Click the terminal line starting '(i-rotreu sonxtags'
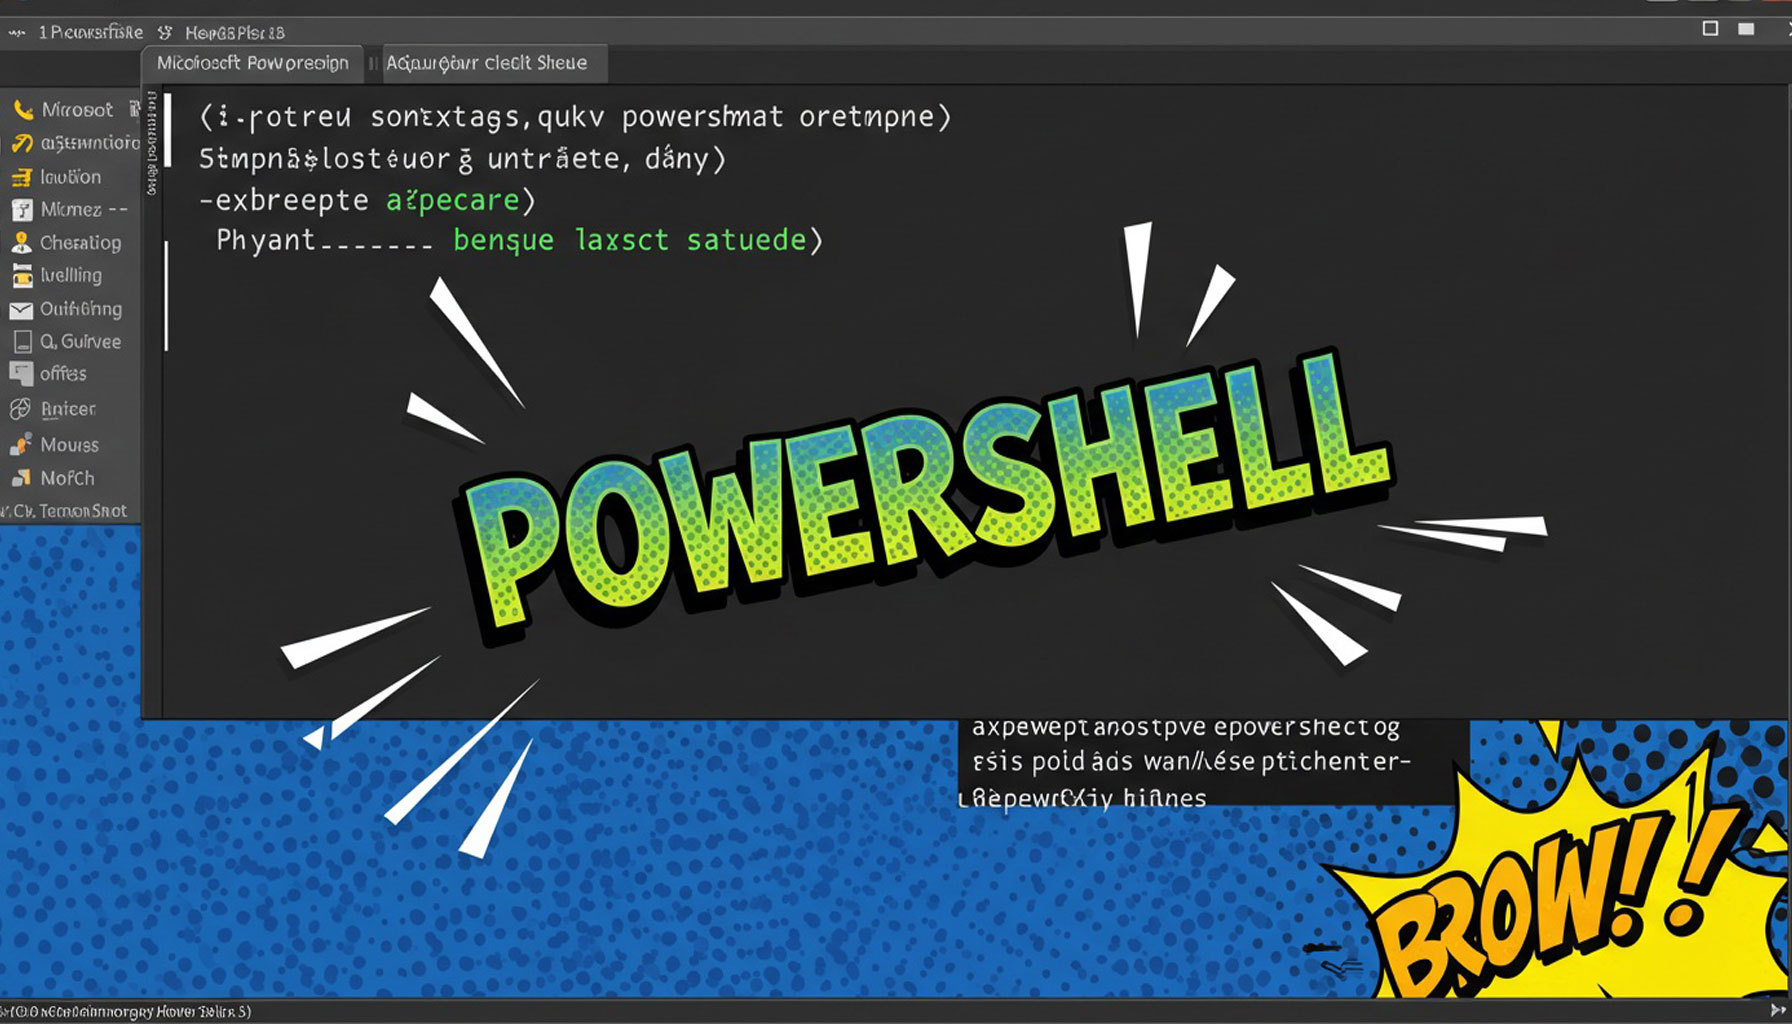 pos(575,117)
